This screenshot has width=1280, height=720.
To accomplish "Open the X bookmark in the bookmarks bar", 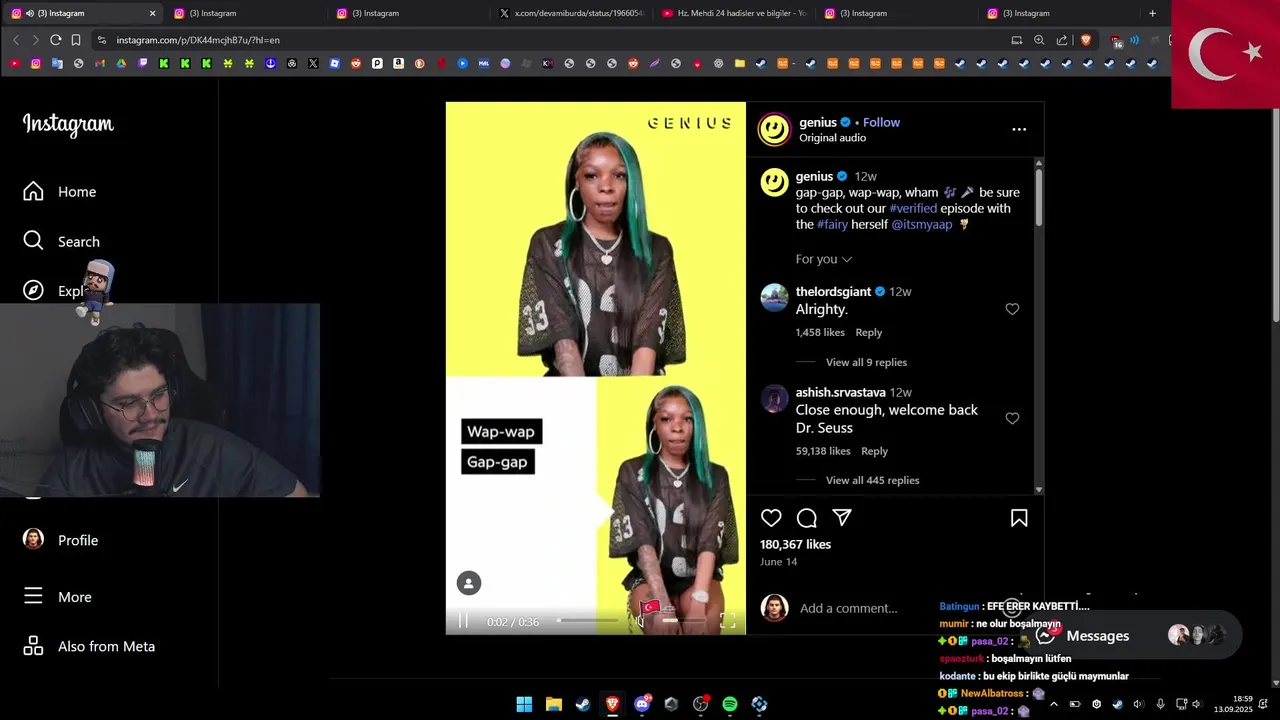I will 313,63.
